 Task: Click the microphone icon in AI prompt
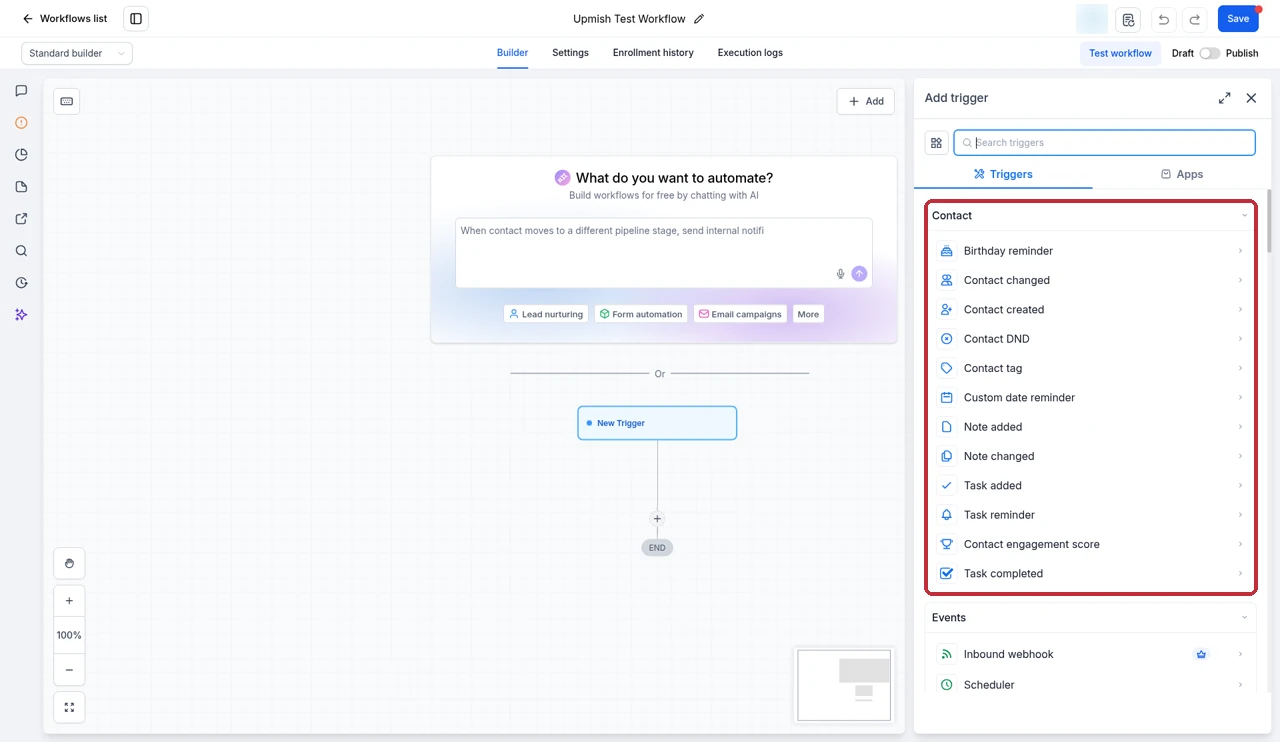[x=840, y=274]
